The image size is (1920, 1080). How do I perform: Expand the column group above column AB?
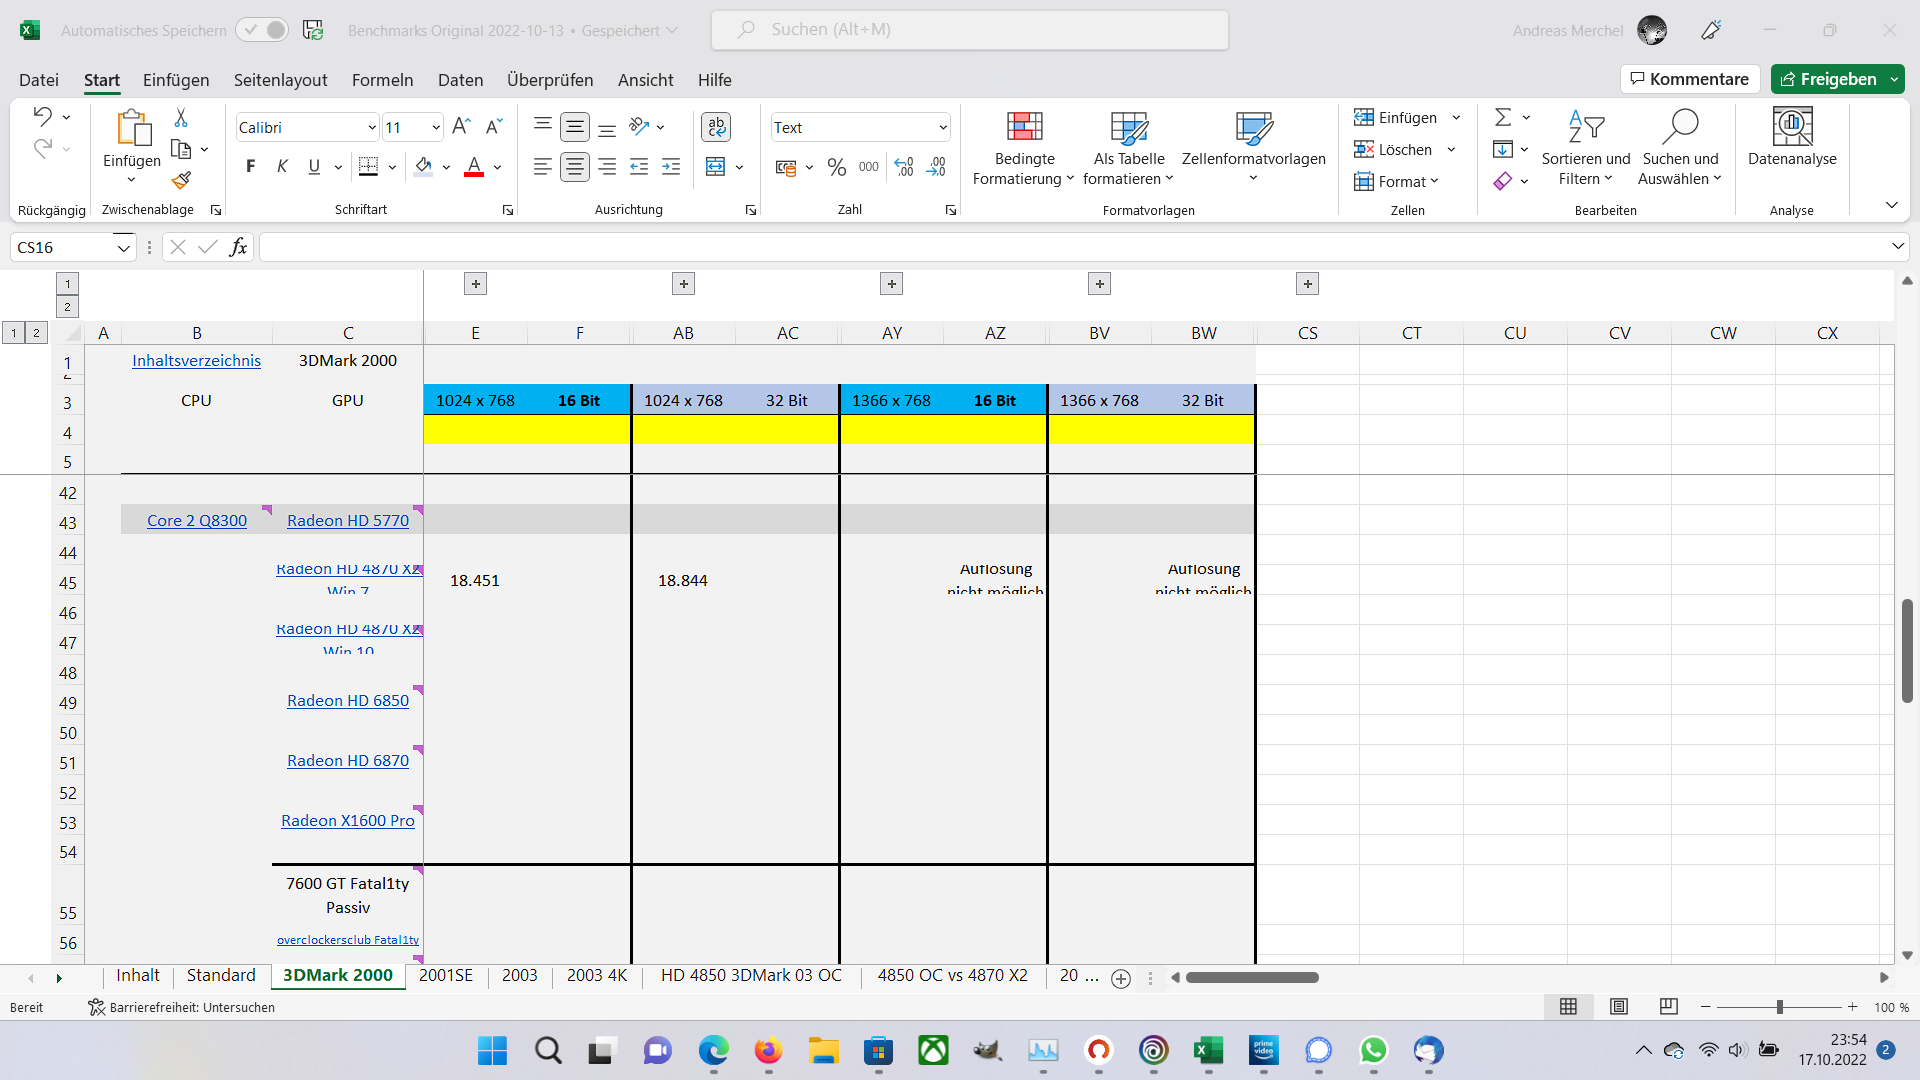click(684, 284)
